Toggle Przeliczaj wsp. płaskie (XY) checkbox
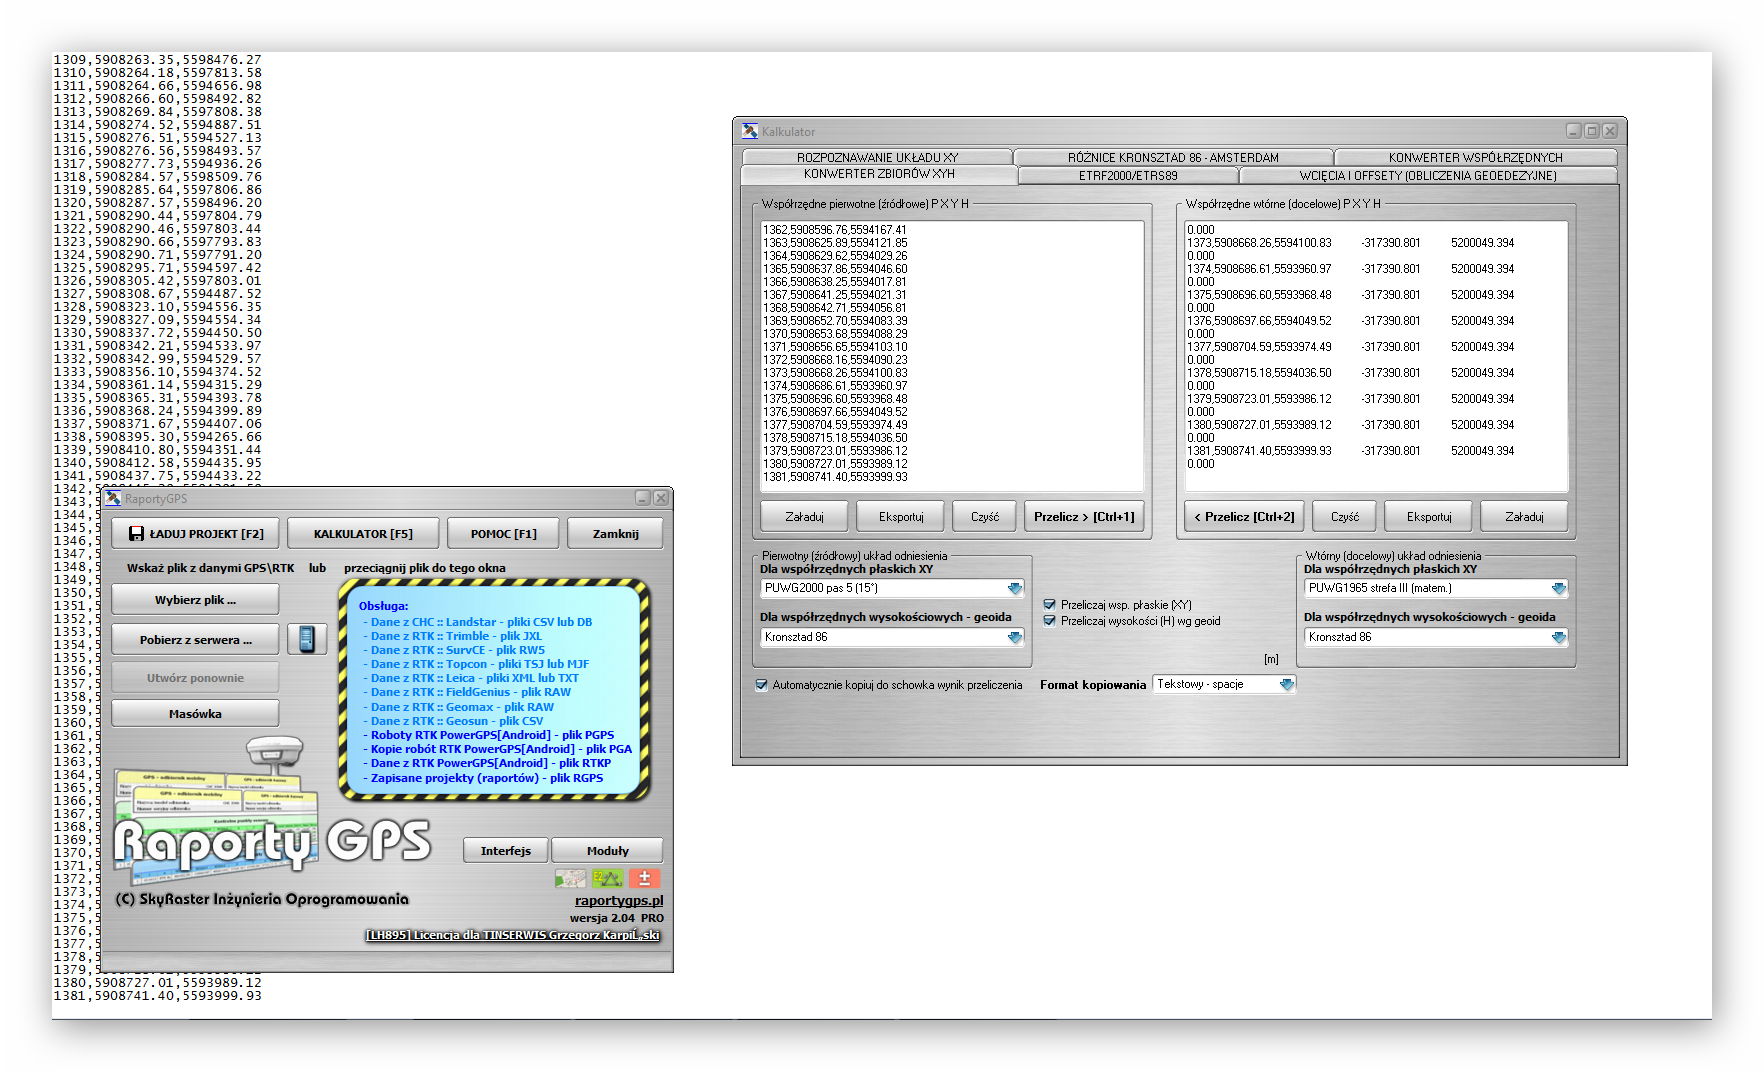The height and width of the screenshot is (1072, 1764). pyautogui.click(x=1050, y=605)
